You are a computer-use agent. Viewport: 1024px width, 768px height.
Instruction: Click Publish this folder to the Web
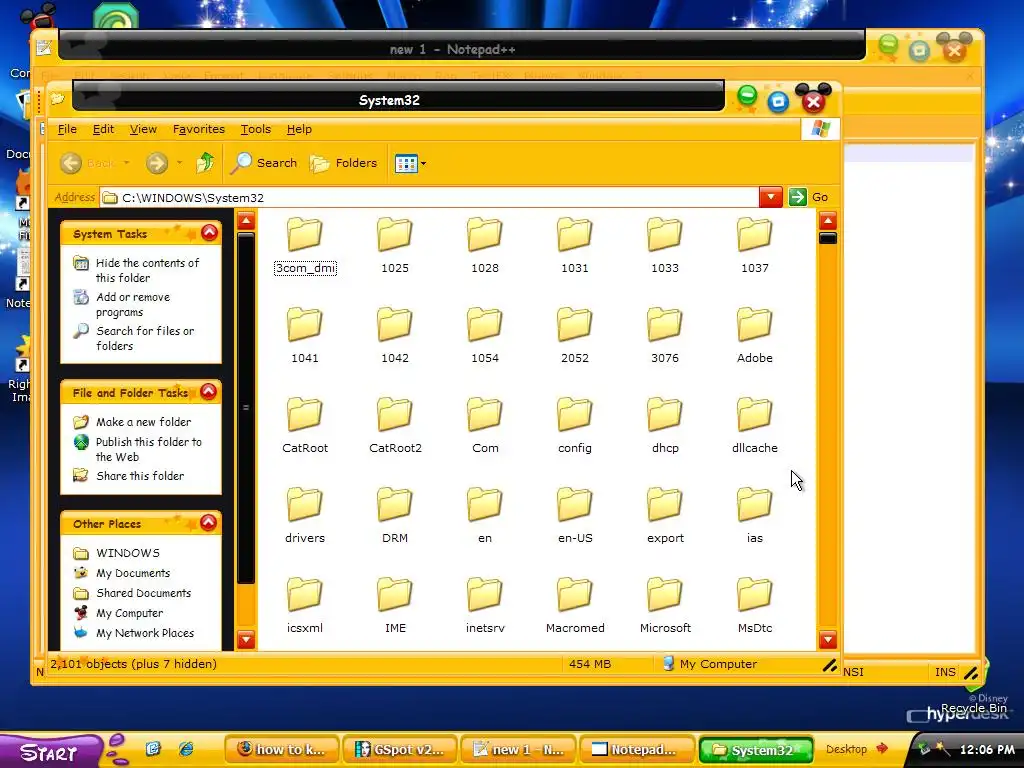[149, 449]
